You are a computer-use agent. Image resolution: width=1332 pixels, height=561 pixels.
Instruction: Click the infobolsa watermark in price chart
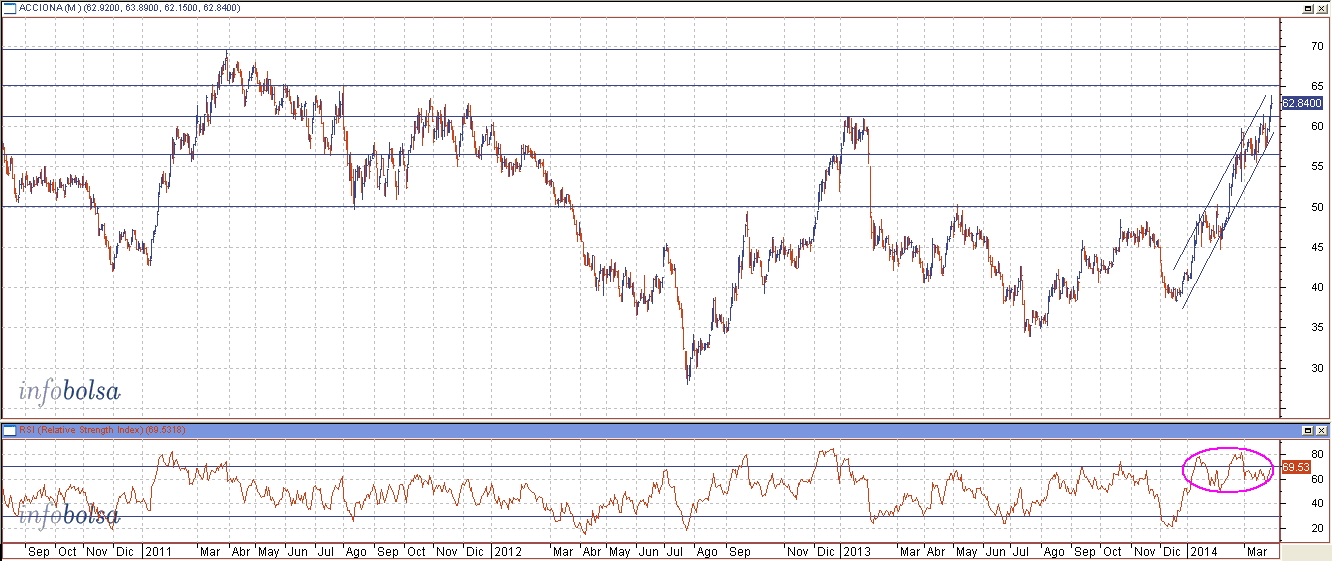[68, 392]
